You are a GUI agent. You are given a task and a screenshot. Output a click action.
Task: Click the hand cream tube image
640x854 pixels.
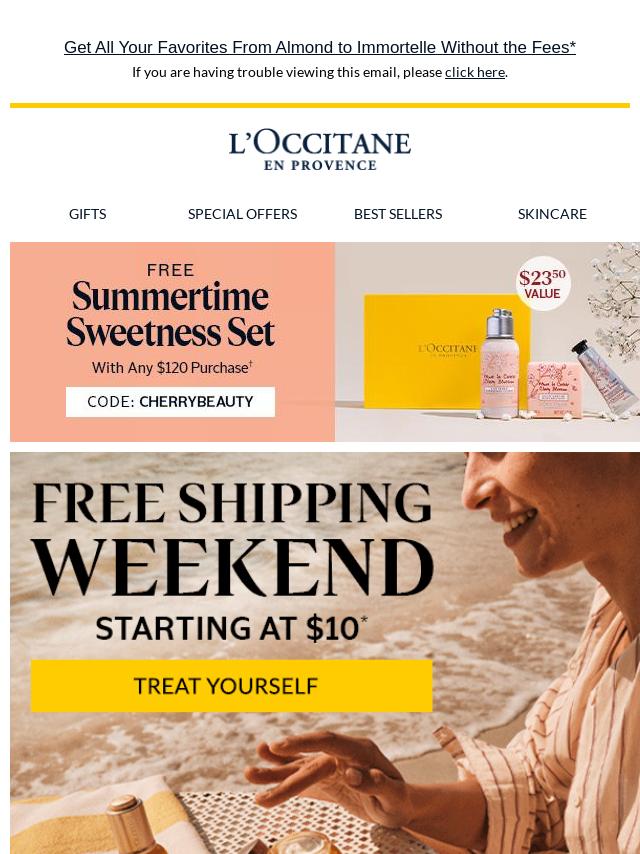click(x=606, y=376)
